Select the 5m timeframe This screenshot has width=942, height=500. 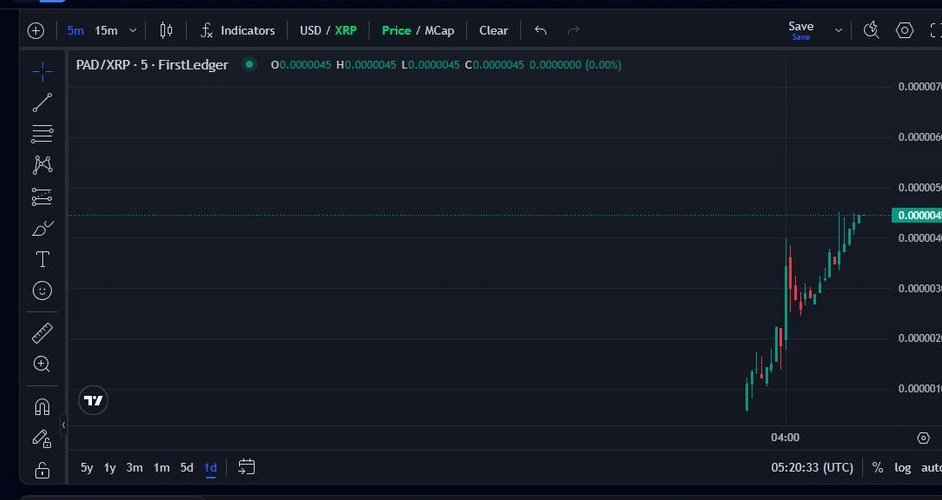point(76,31)
